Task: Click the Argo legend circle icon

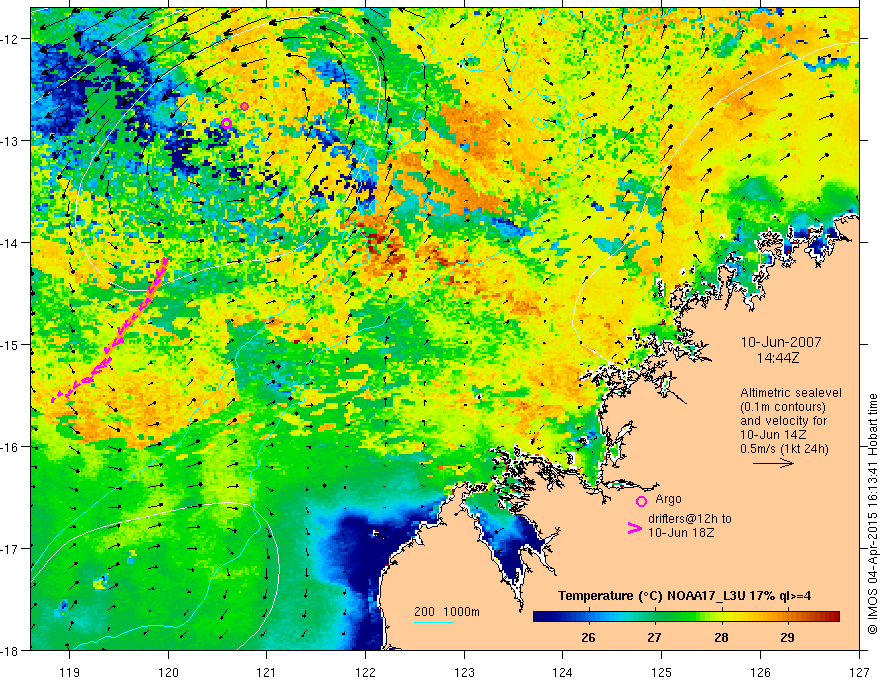Action: pos(641,501)
